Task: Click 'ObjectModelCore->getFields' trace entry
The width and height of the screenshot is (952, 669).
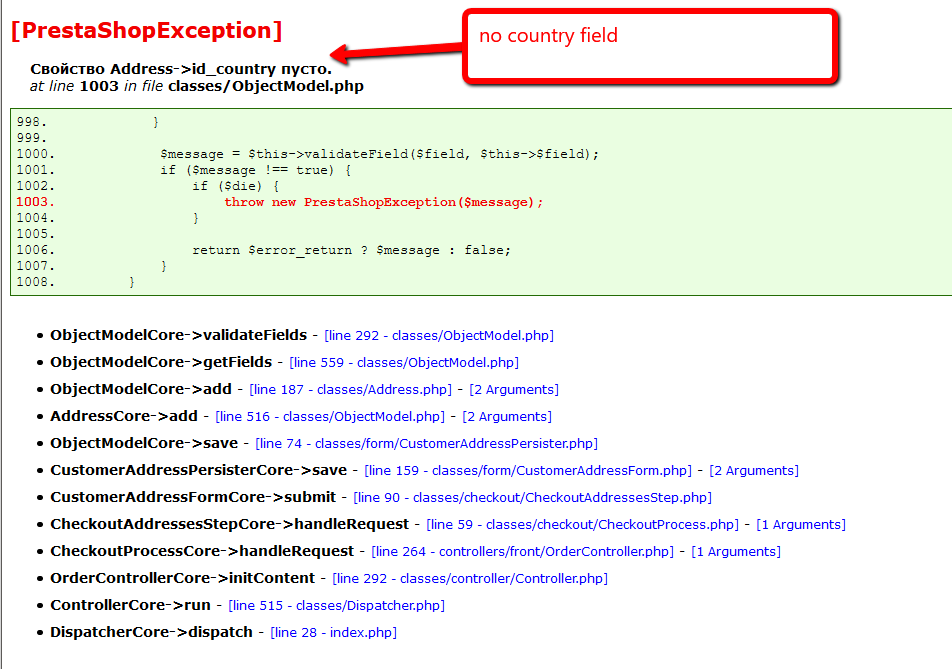Action: [161, 362]
